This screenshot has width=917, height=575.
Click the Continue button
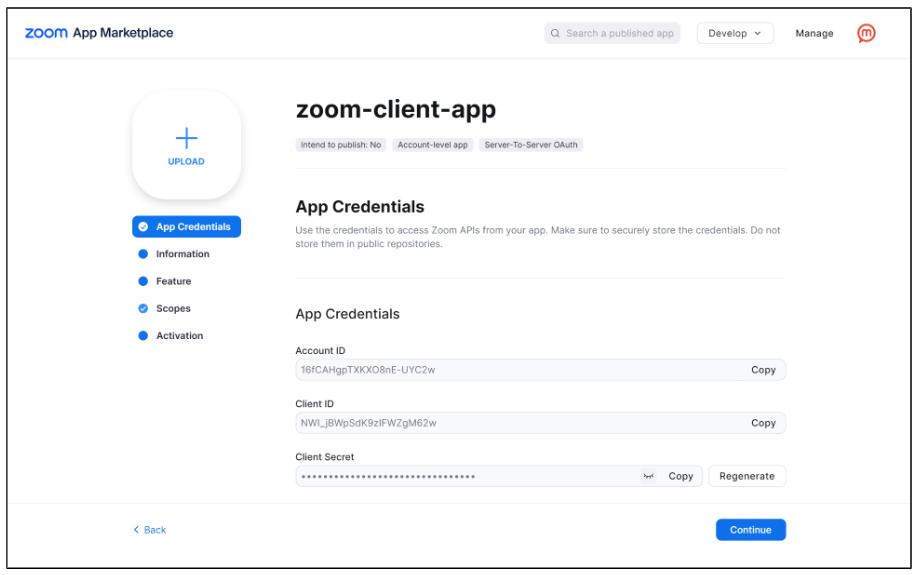click(750, 530)
